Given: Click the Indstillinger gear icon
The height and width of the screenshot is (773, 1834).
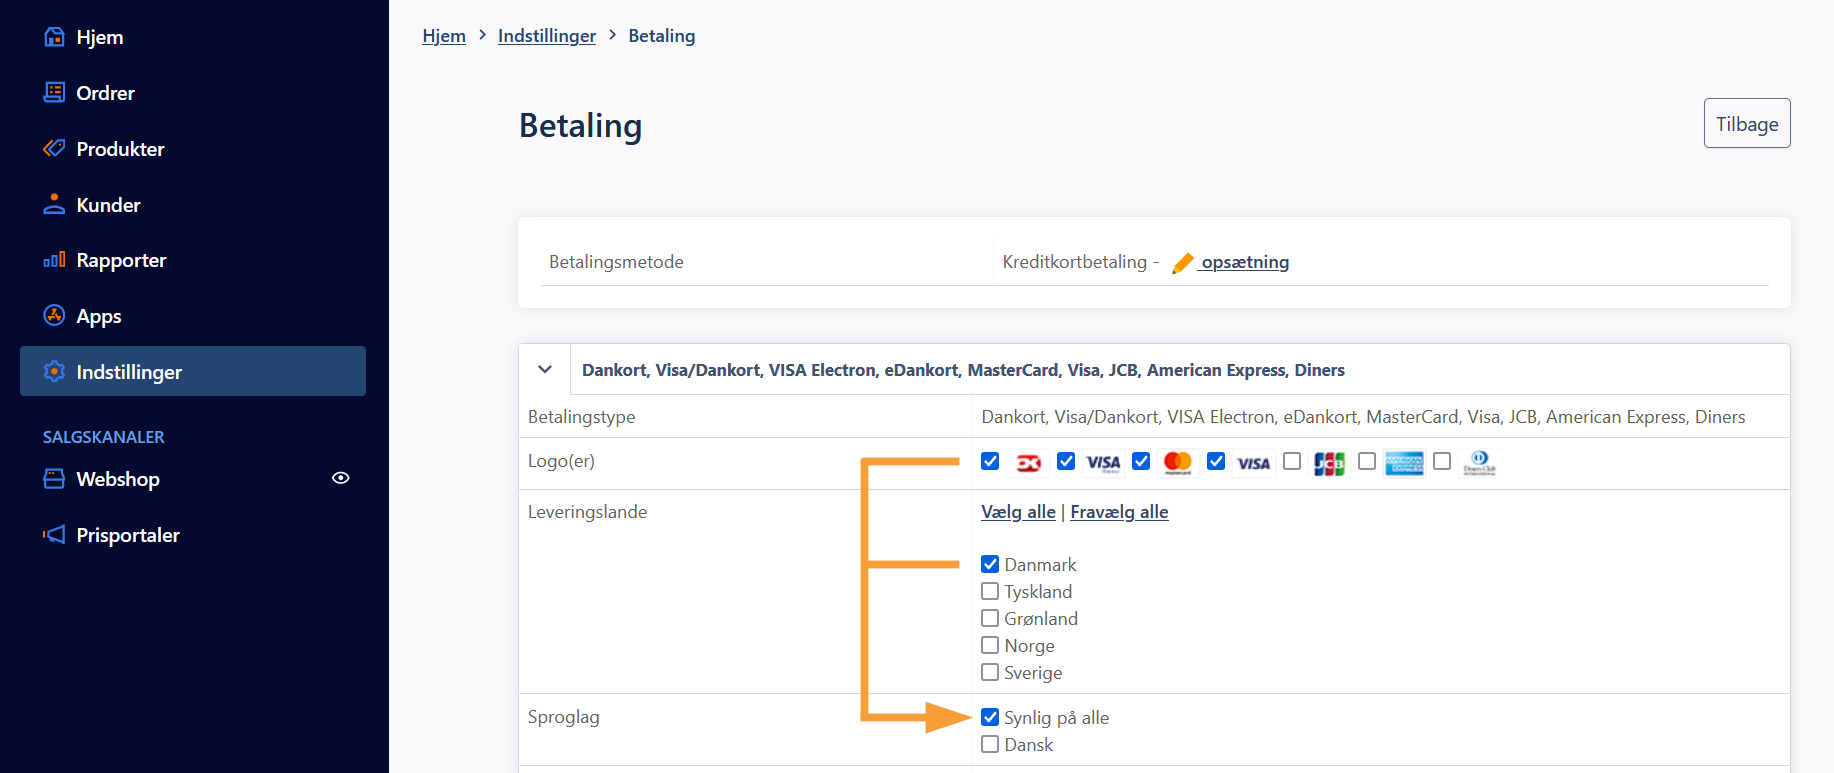Looking at the screenshot, I should click(x=54, y=371).
